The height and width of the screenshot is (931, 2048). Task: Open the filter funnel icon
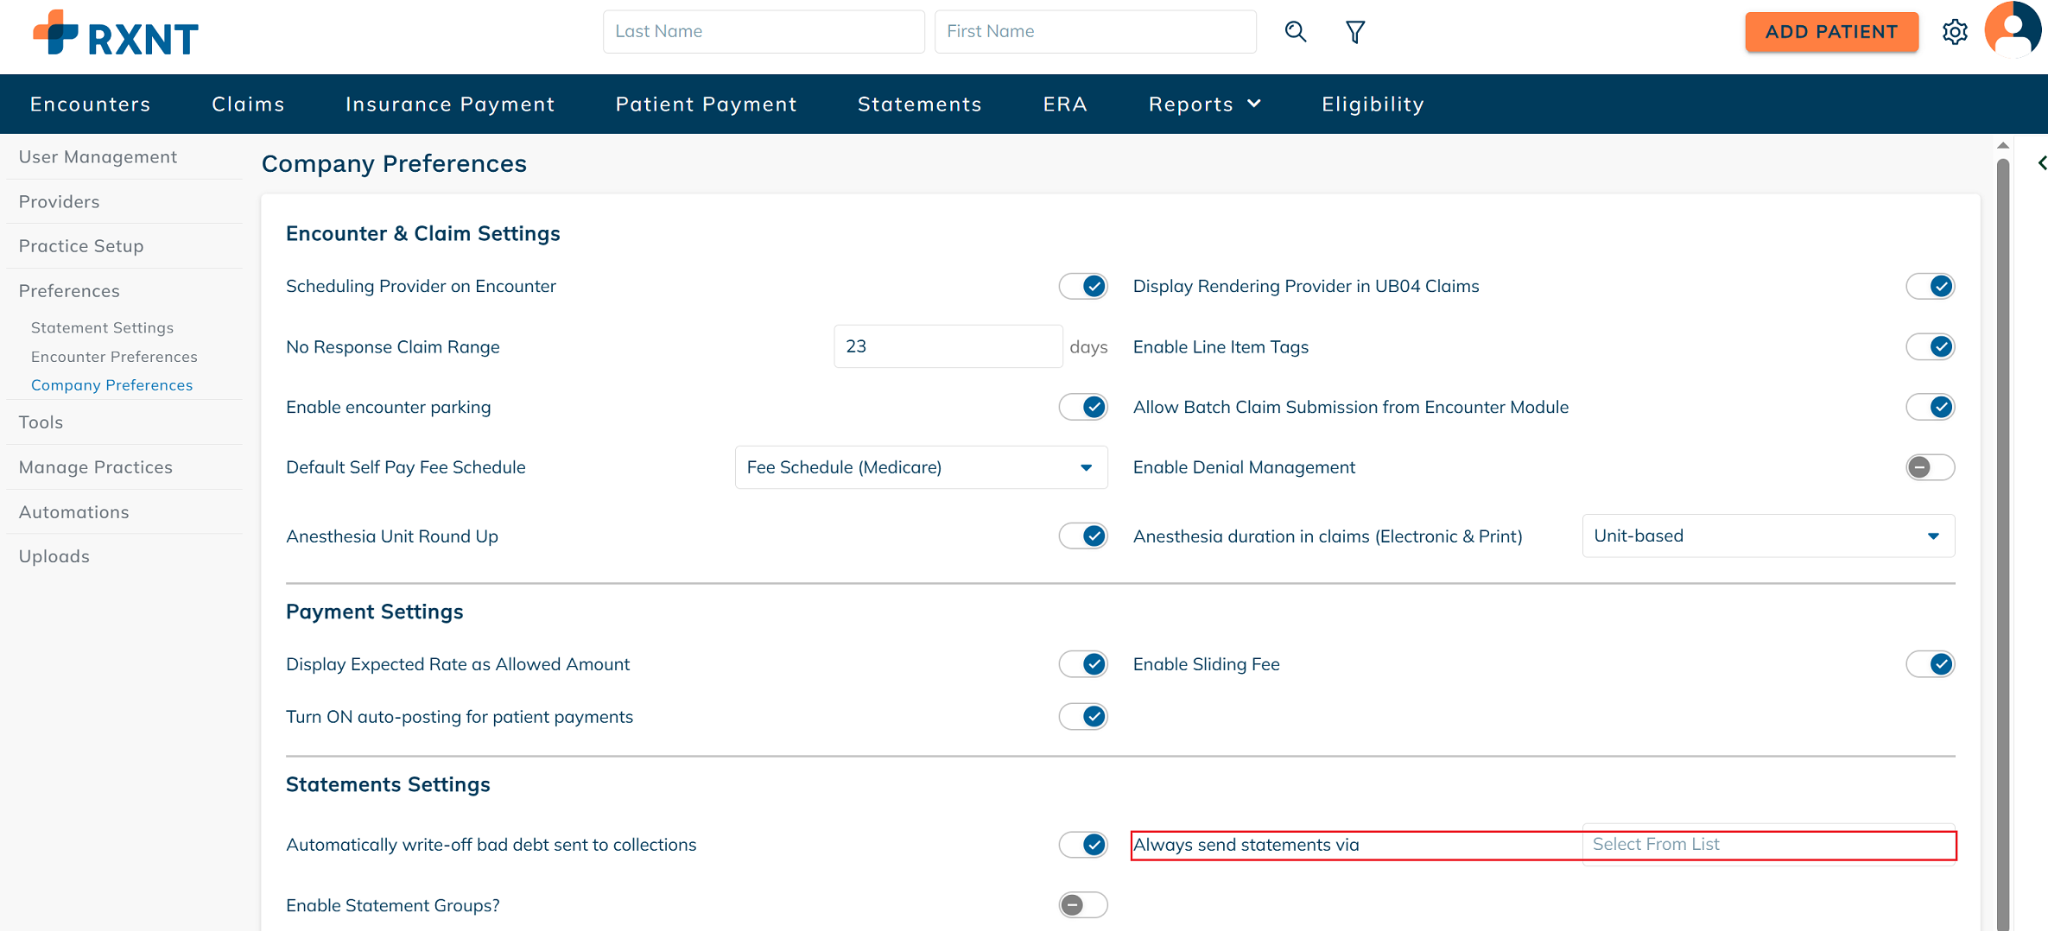[x=1355, y=32]
